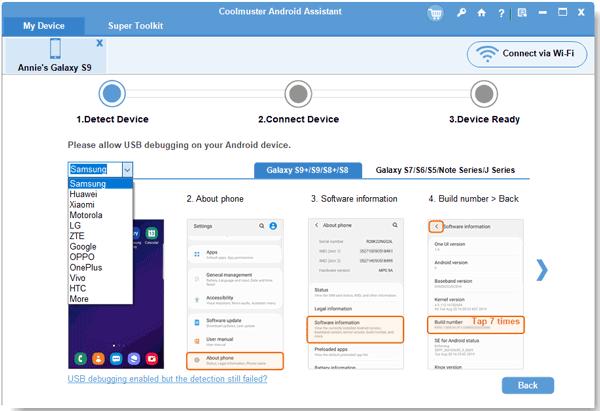Click the Device Ready step circle
The height and width of the screenshot is (411, 600).
pos(484,94)
